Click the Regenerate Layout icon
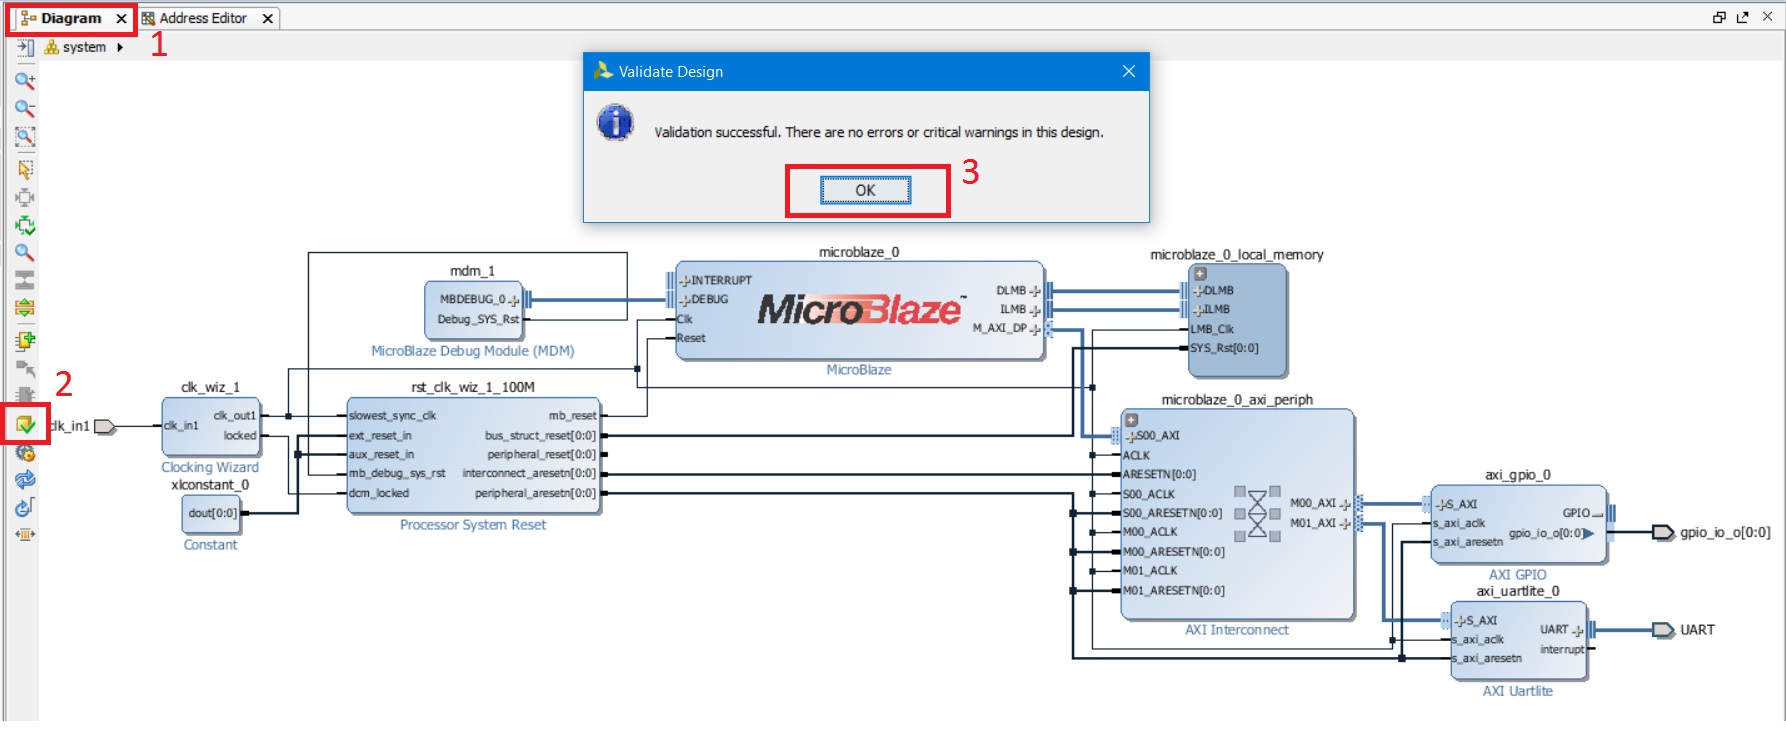 [25, 479]
